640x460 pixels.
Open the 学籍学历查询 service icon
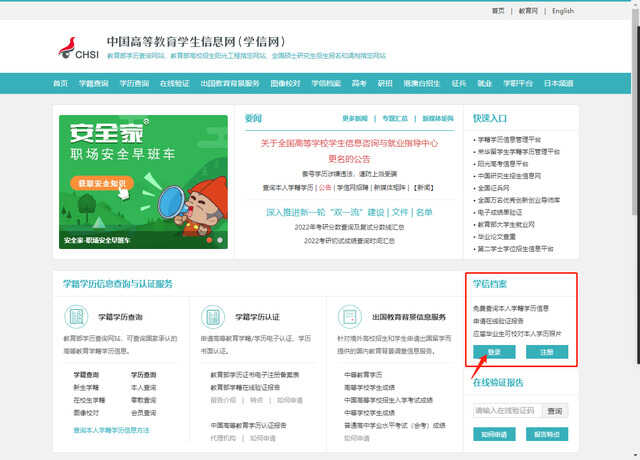click(x=76, y=317)
